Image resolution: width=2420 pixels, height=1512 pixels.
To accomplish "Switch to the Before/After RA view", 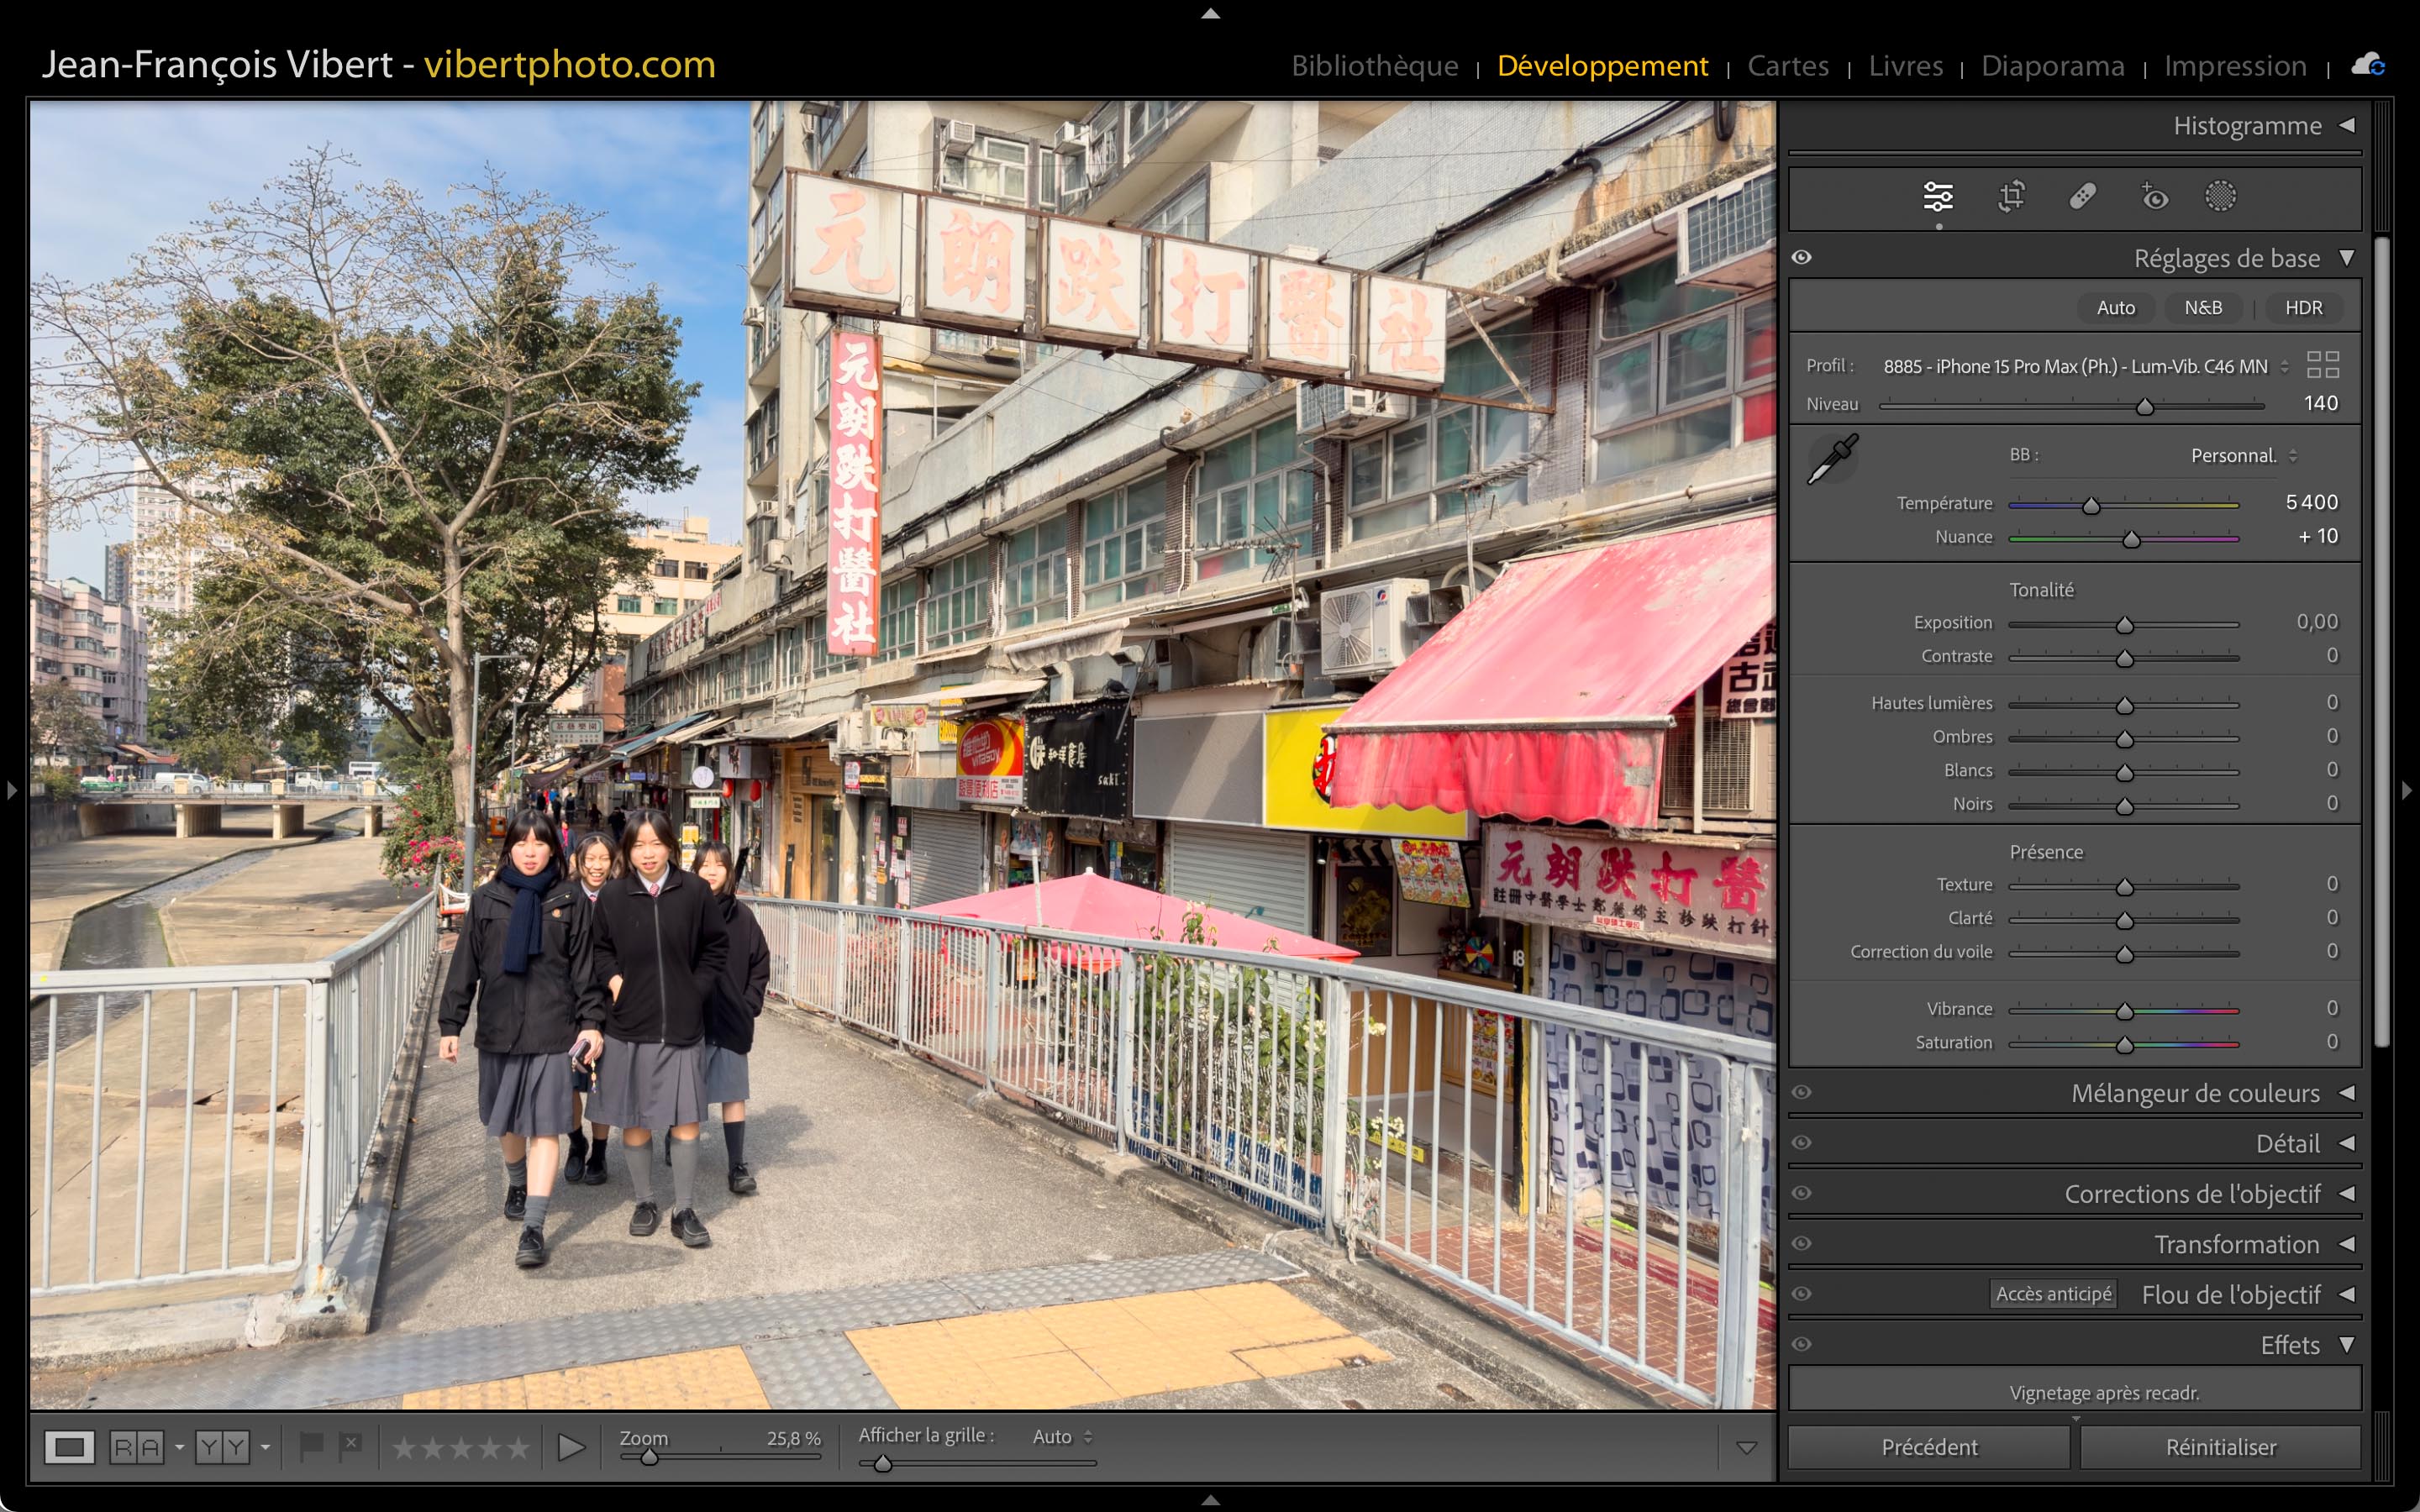I will pos(137,1447).
